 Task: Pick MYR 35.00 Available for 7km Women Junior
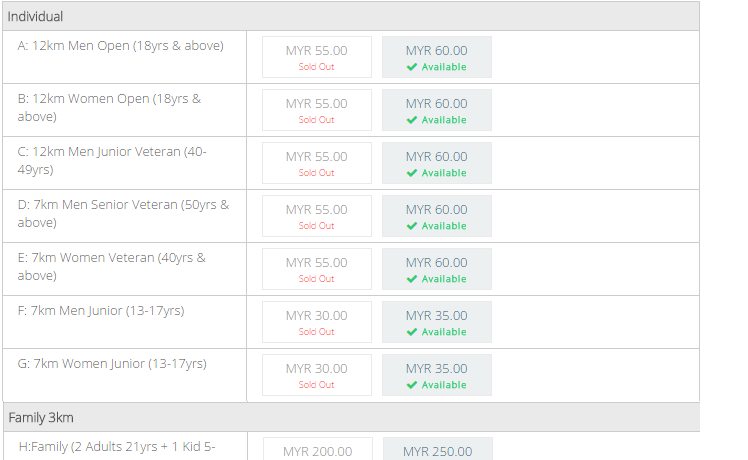(436, 375)
